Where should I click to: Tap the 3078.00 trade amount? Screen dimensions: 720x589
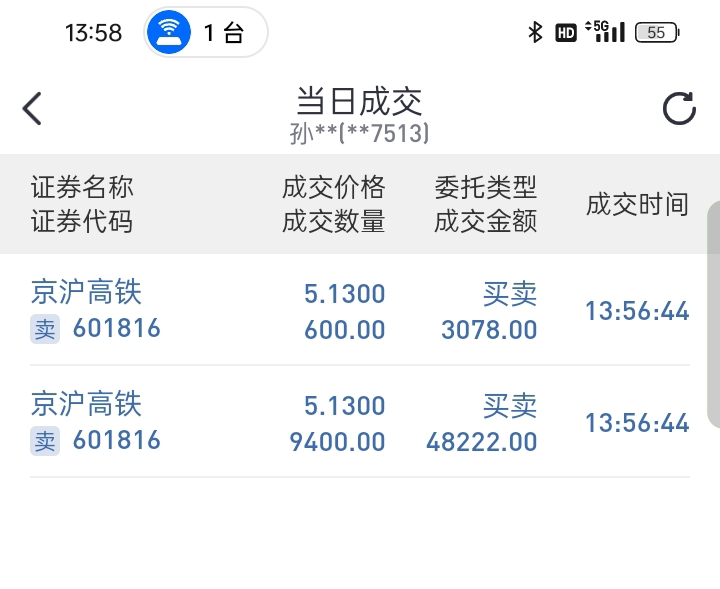(489, 329)
